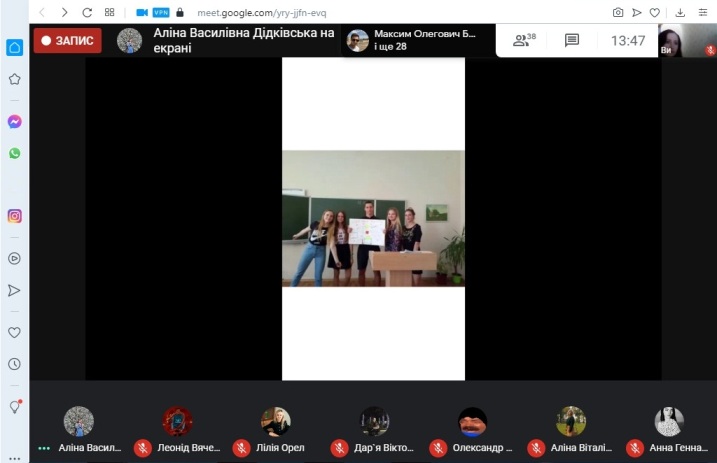Select the meet.google.com address field
Screen dimensions: 717x463
(x=262, y=13)
